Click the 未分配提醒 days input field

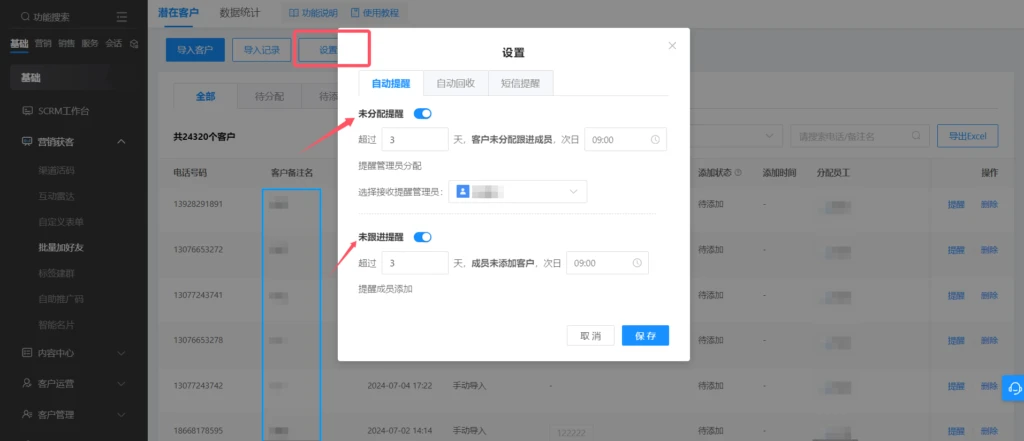click(x=415, y=139)
